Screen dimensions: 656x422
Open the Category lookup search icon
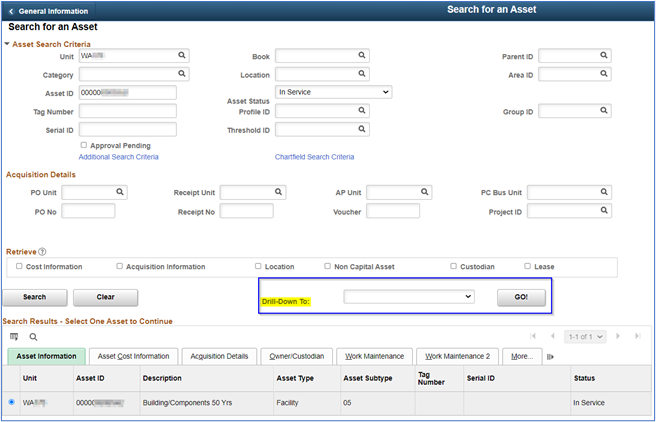click(182, 74)
